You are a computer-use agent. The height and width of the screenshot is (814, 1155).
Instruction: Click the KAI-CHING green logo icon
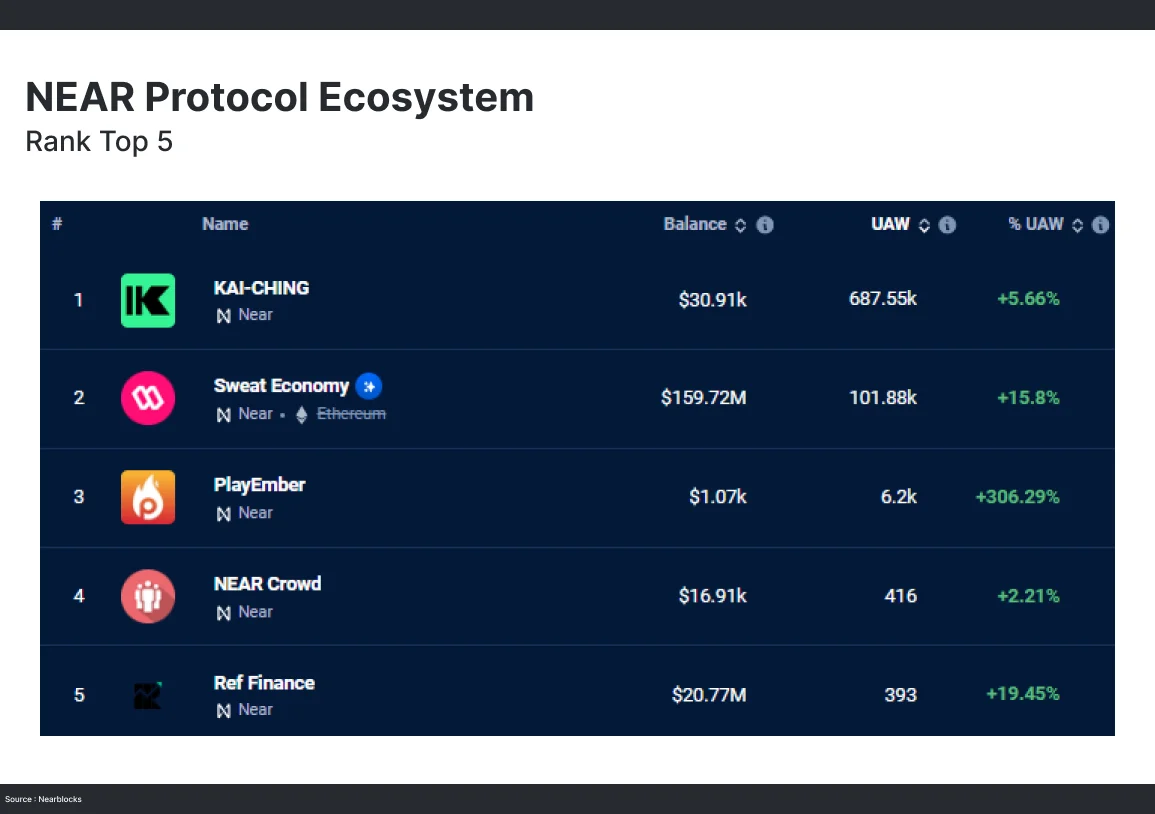click(x=148, y=300)
